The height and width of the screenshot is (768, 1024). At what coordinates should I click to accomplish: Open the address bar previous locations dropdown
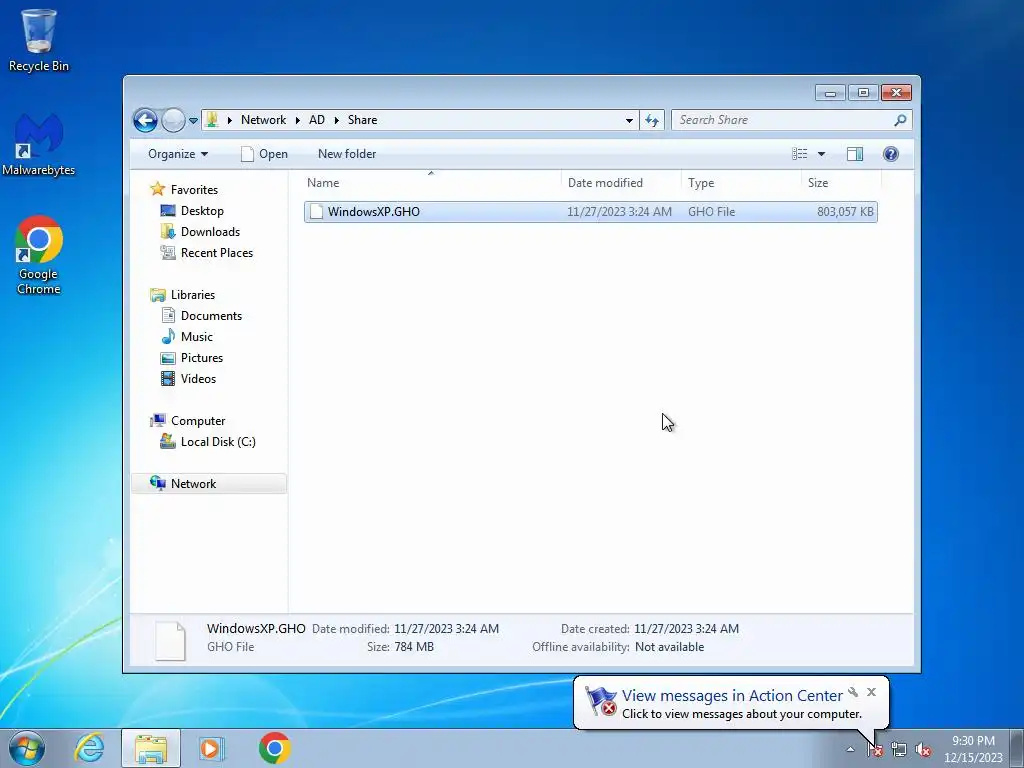629,120
